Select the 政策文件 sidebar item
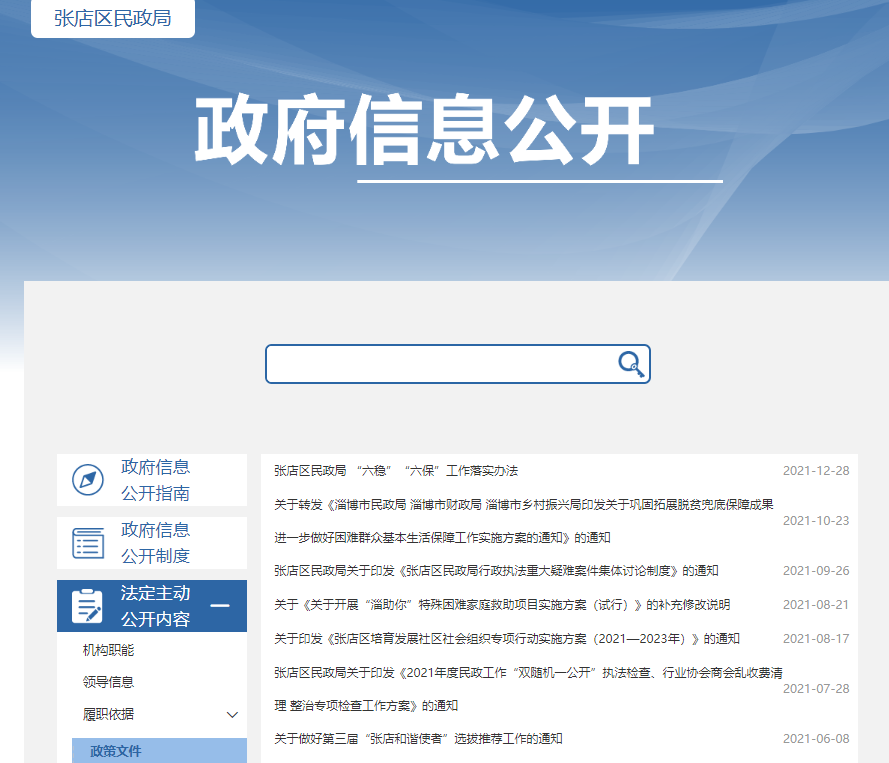Screen dimensions: 889x763 pos(116,751)
